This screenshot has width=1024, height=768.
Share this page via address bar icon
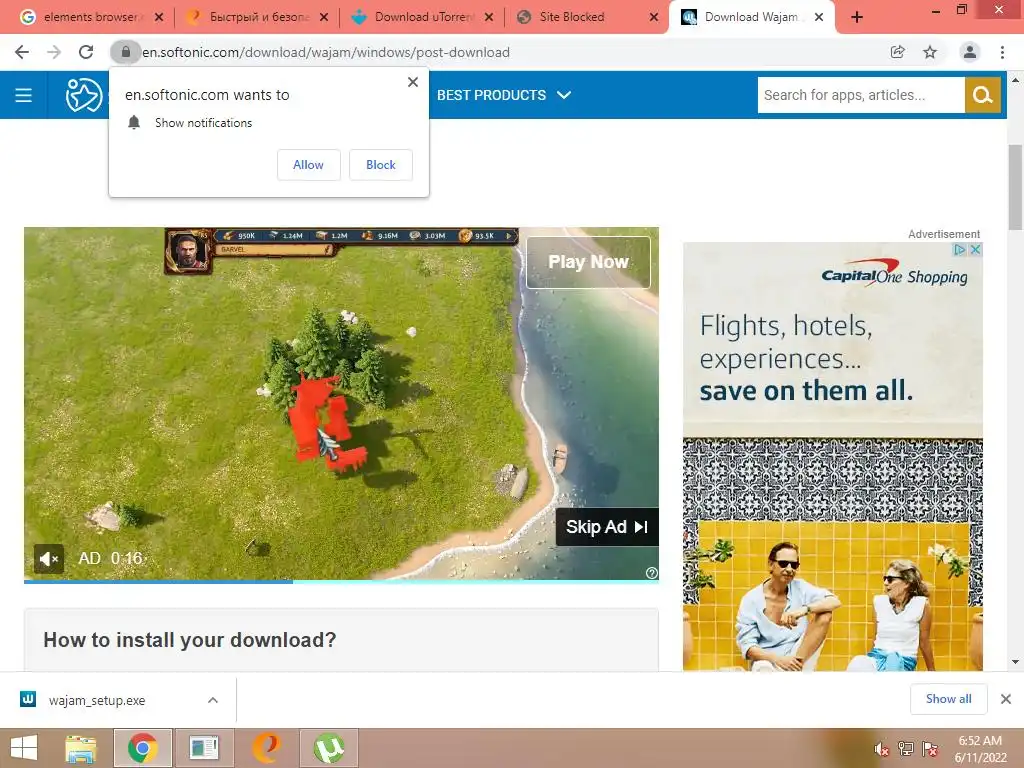[x=897, y=52]
